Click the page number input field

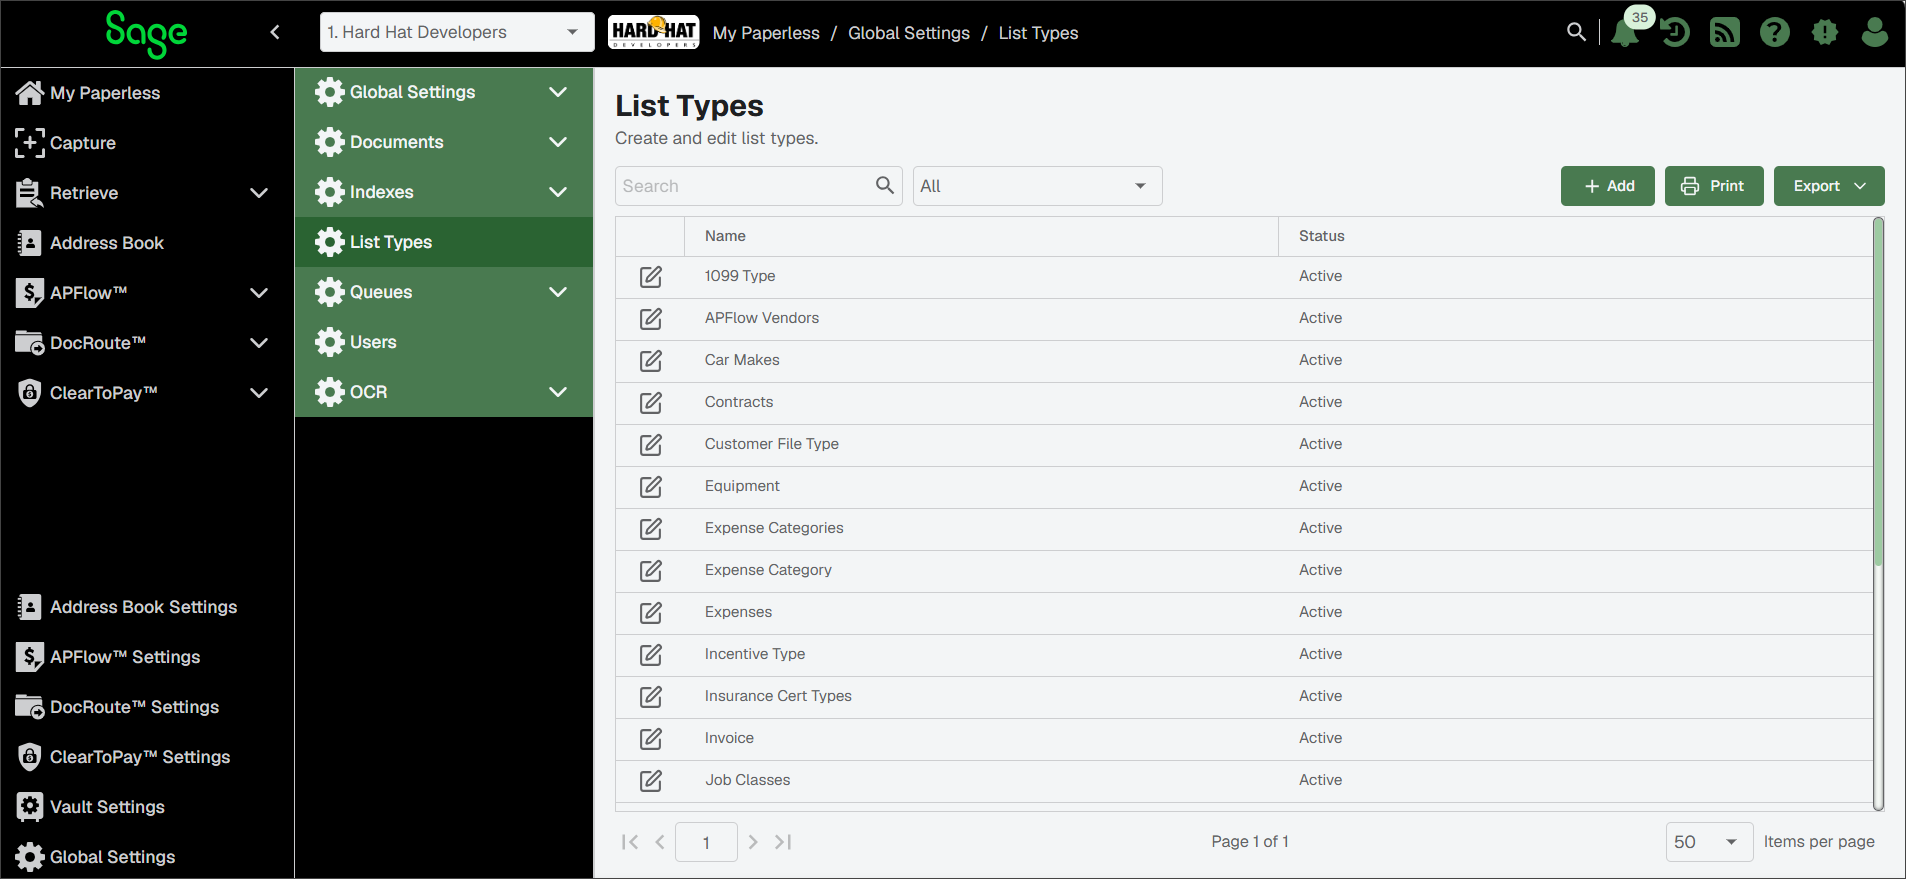pyautogui.click(x=706, y=842)
